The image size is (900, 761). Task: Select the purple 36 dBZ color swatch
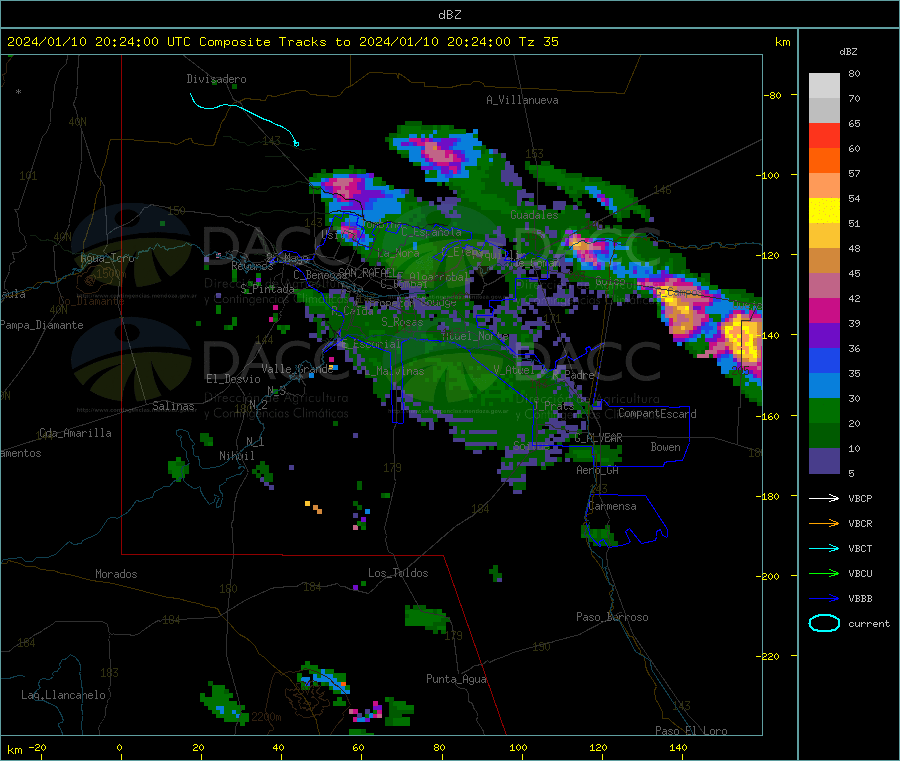pos(824,336)
